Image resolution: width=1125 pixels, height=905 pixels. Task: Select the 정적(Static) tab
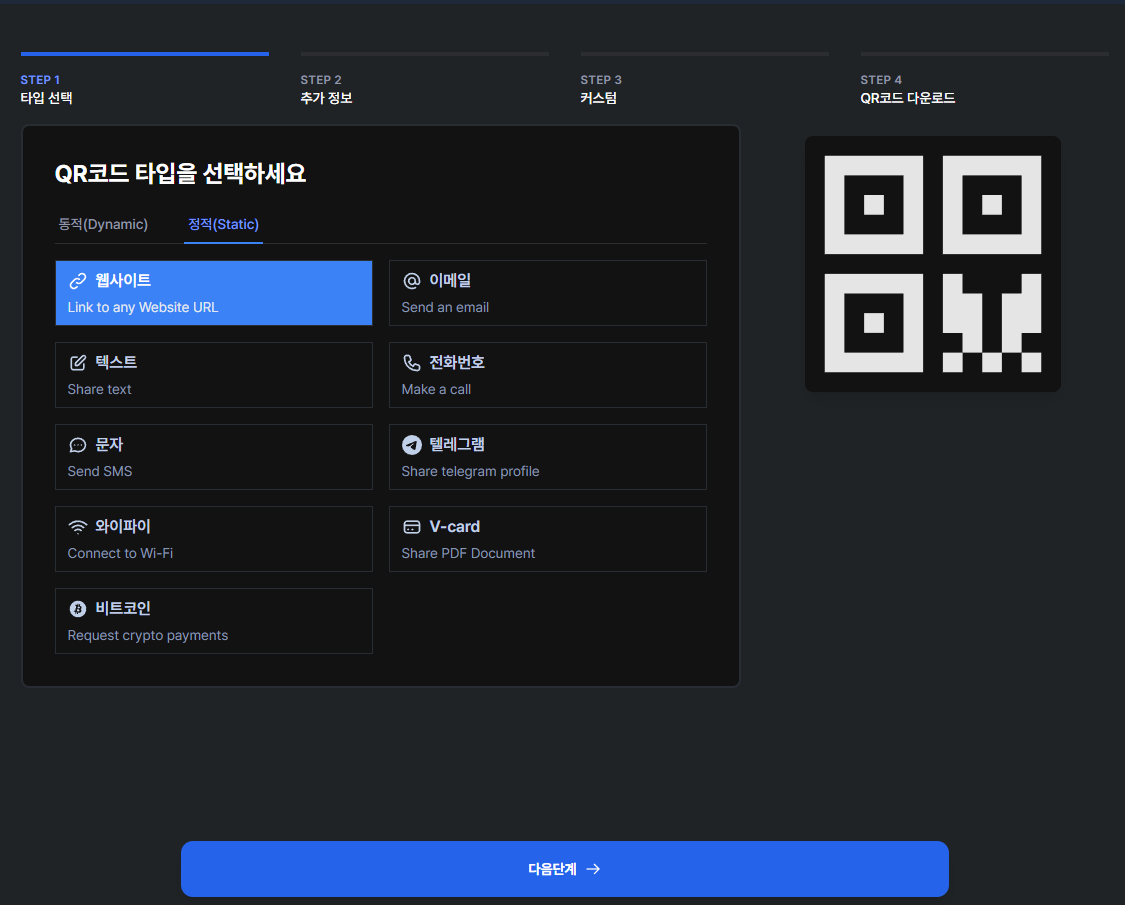tap(223, 225)
